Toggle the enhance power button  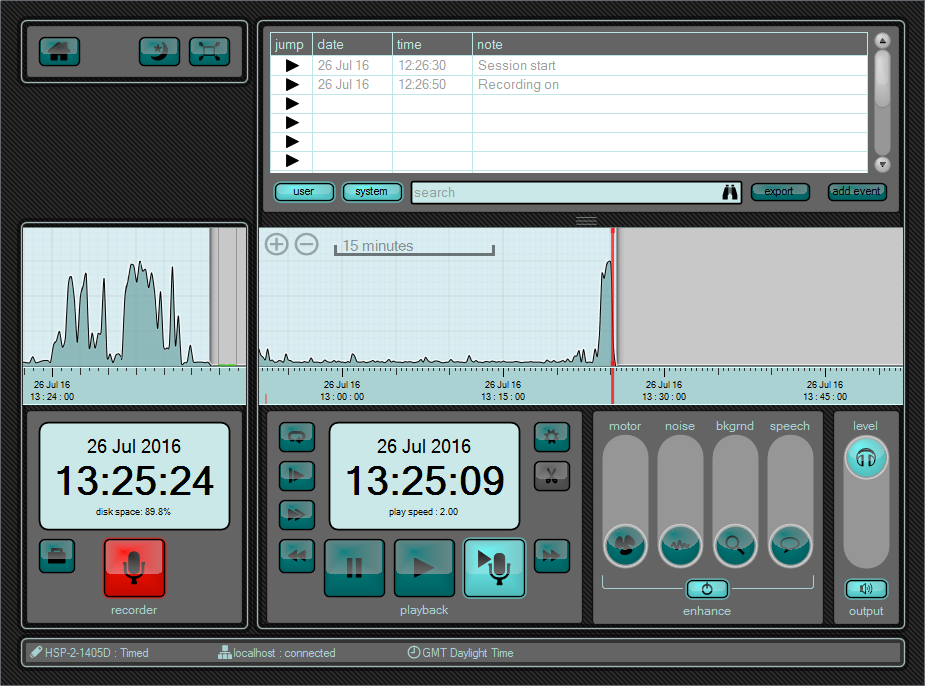(x=707, y=589)
